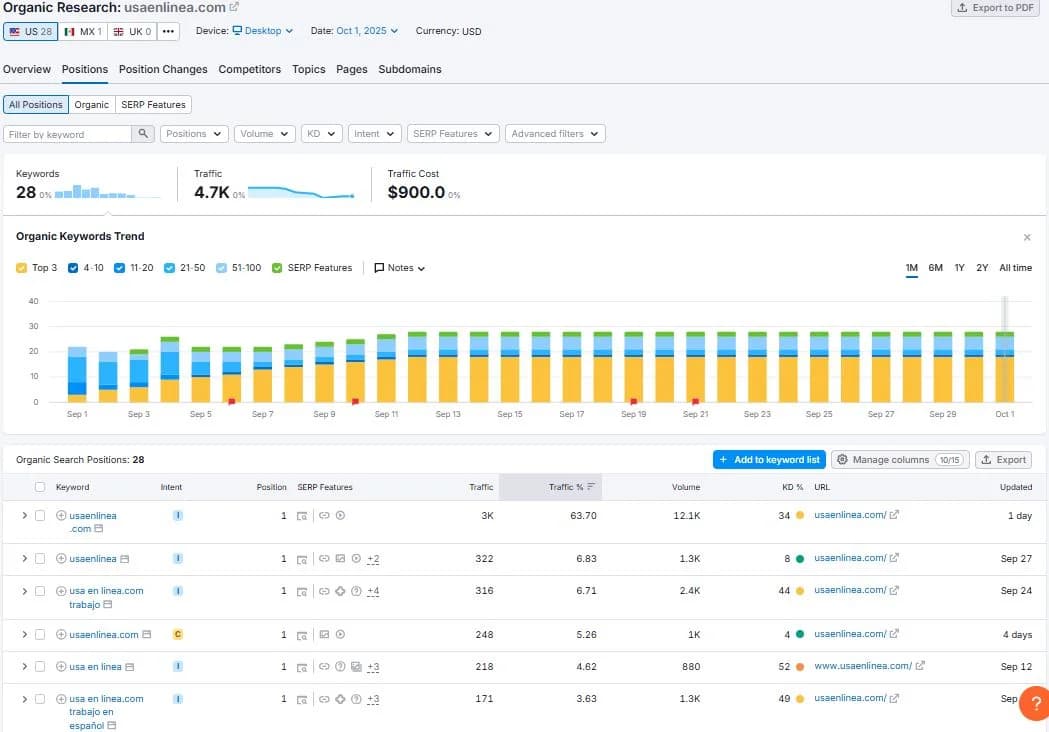Click informational intent badge for usaenlinea row
Image resolution: width=1049 pixels, height=732 pixels.
178,558
